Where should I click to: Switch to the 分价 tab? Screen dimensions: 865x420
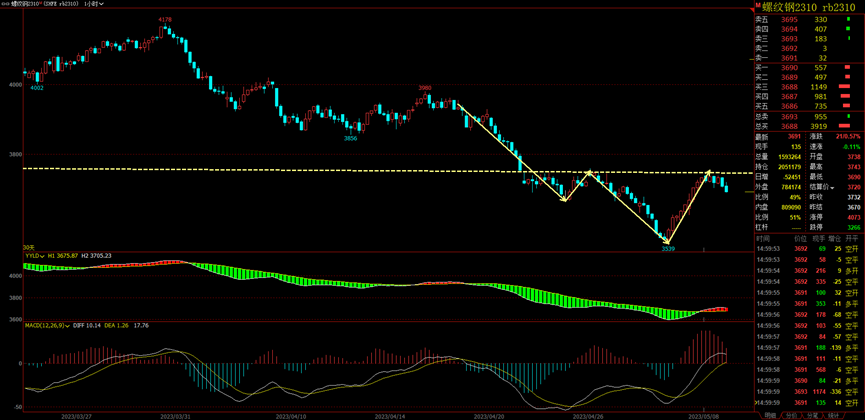[x=792, y=415]
